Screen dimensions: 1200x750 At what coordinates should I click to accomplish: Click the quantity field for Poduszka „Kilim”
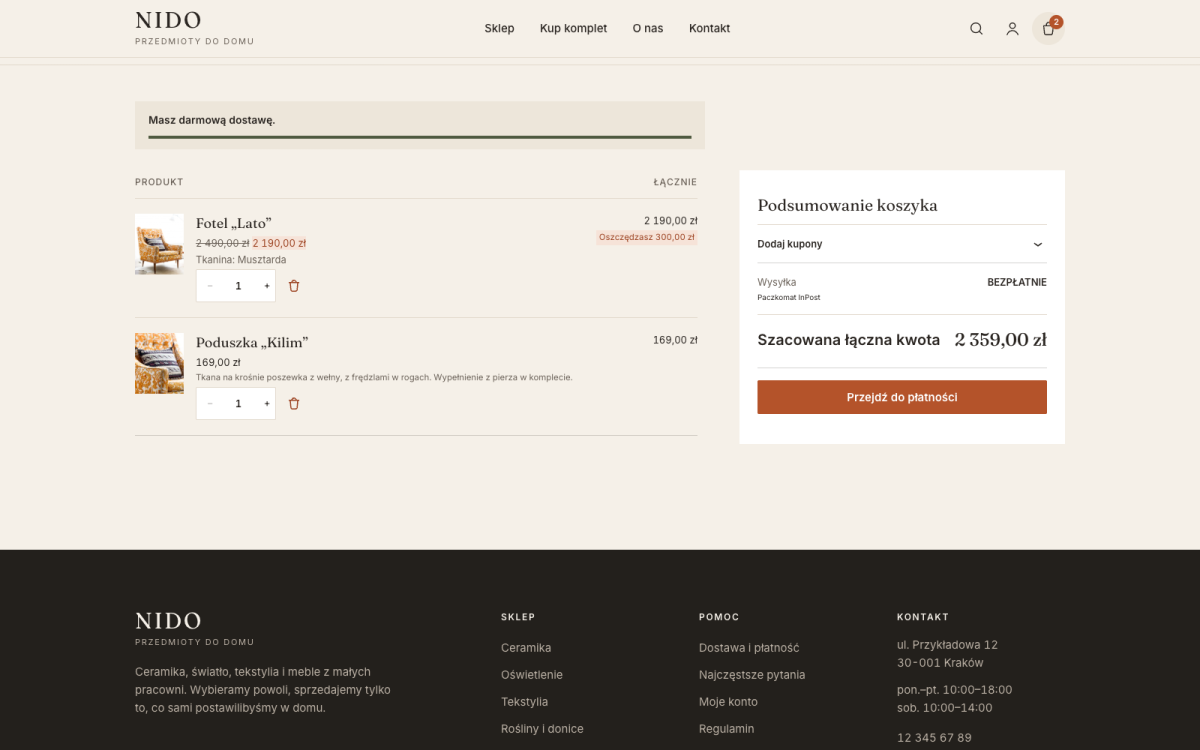pyautogui.click(x=238, y=404)
